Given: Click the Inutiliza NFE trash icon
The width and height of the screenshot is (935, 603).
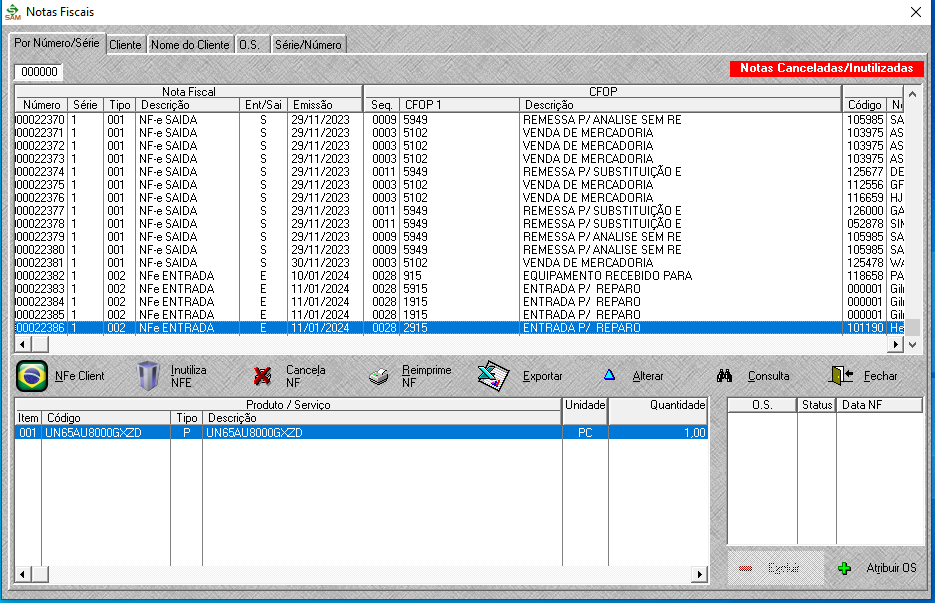Looking at the screenshot, I should click(148, 376).
